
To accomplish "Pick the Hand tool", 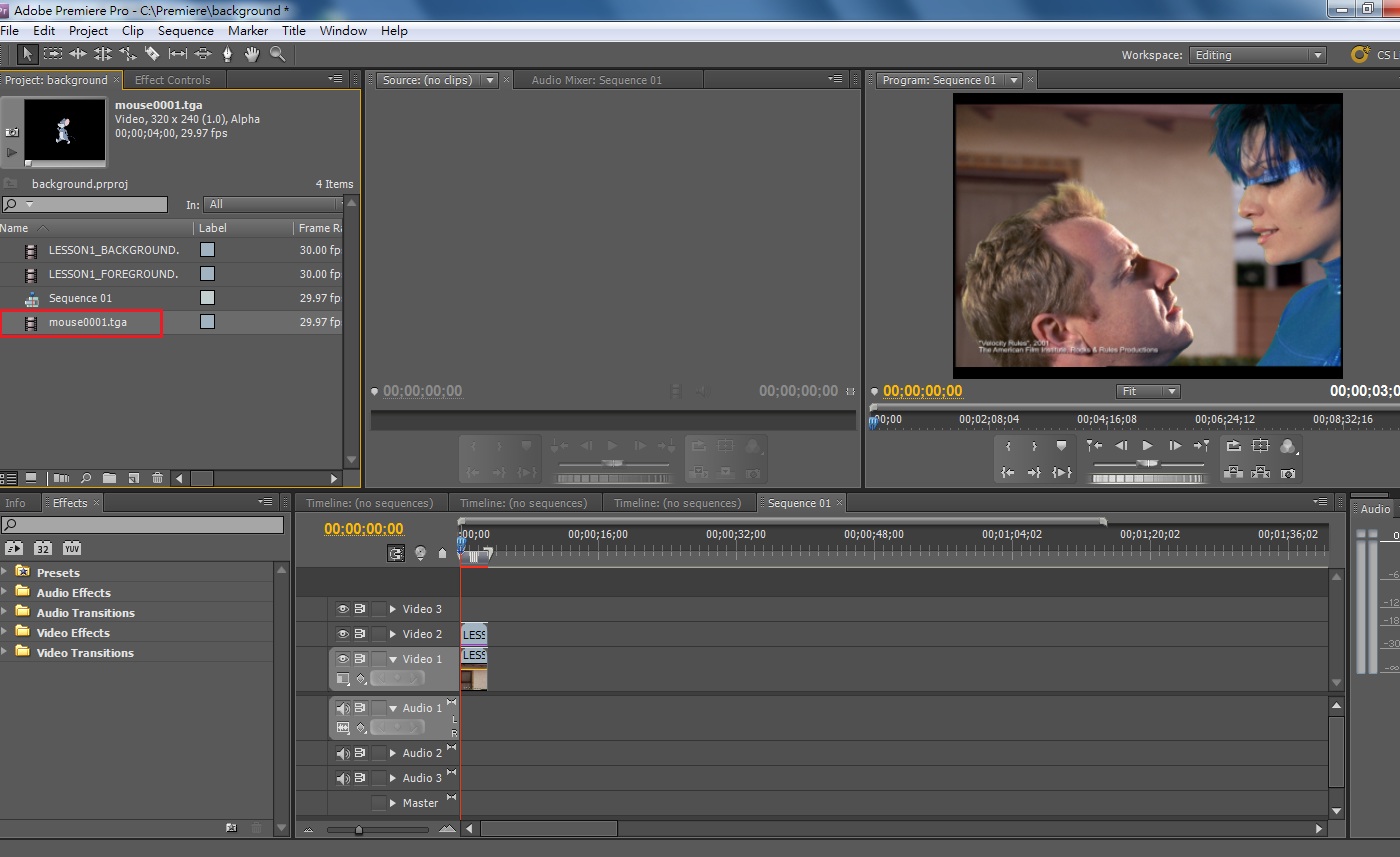I will pos(253,54).
